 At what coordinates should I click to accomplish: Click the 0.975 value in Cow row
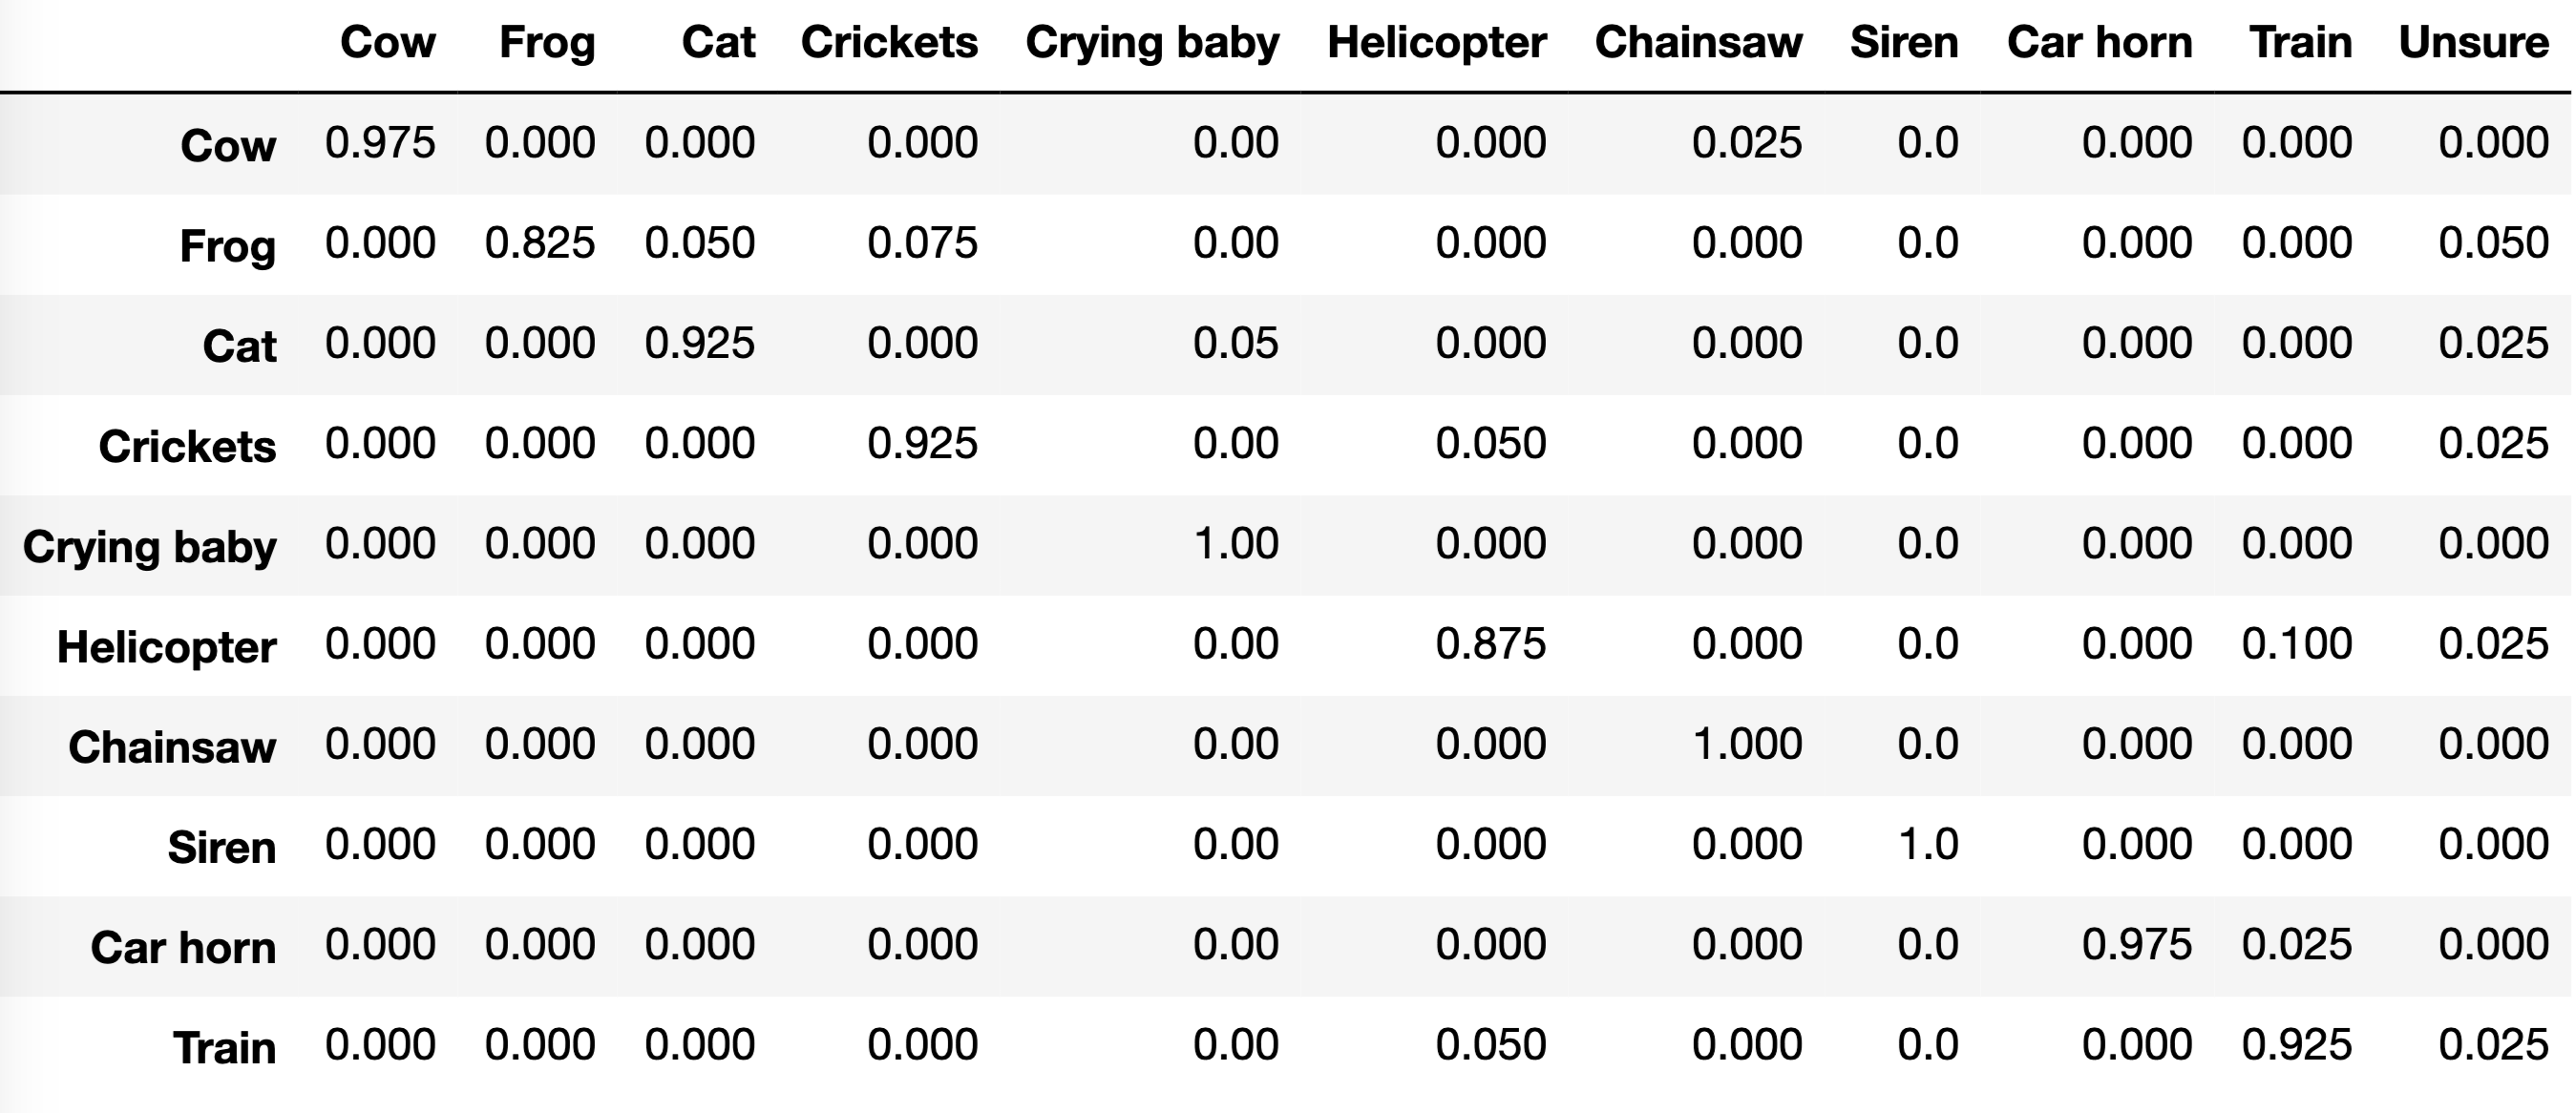(380, 143)
